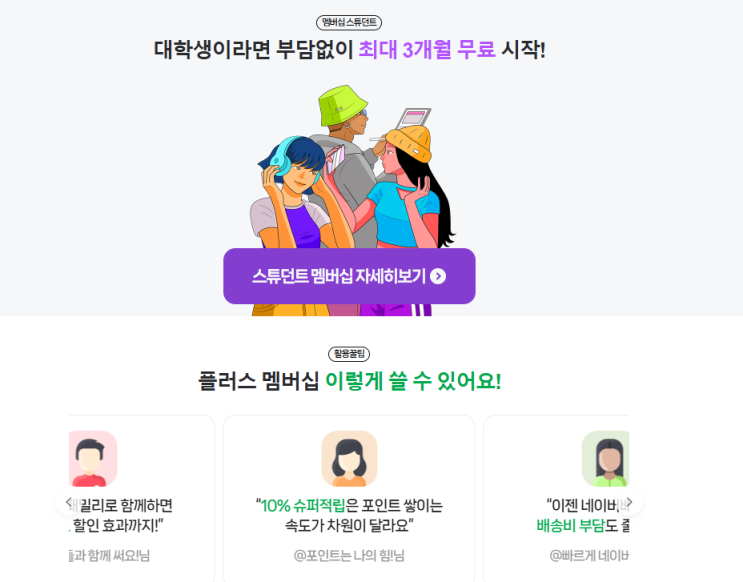The image size is (743, 582).
Task: Click the 10% 슈퍼적립 green highlighted text
Action: (x=303, y=506)
